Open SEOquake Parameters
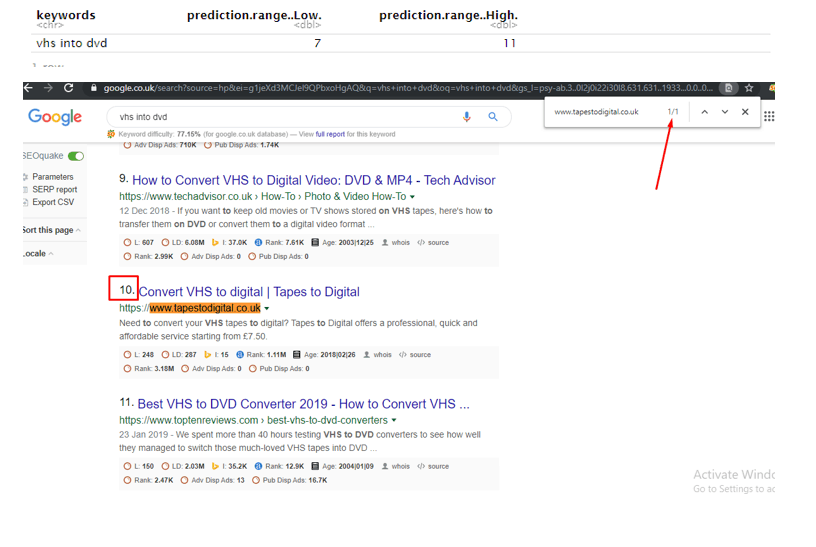Viewport: 816px width, 547px height. tap(53, 177)
